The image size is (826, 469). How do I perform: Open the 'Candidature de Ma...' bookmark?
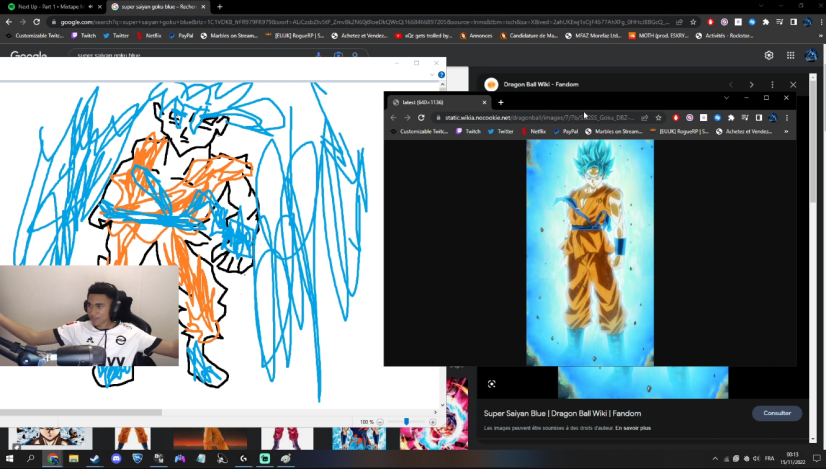click(528, 36)
